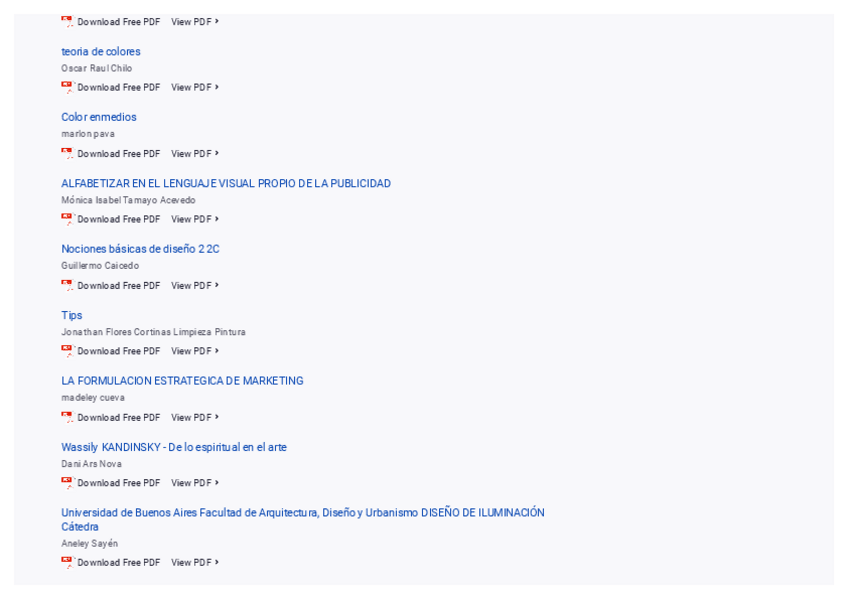848x599 pixels.
Task: Open 'LA FORMULACION ESTRATEGICA DE MARKETING'
Action: 182,381
